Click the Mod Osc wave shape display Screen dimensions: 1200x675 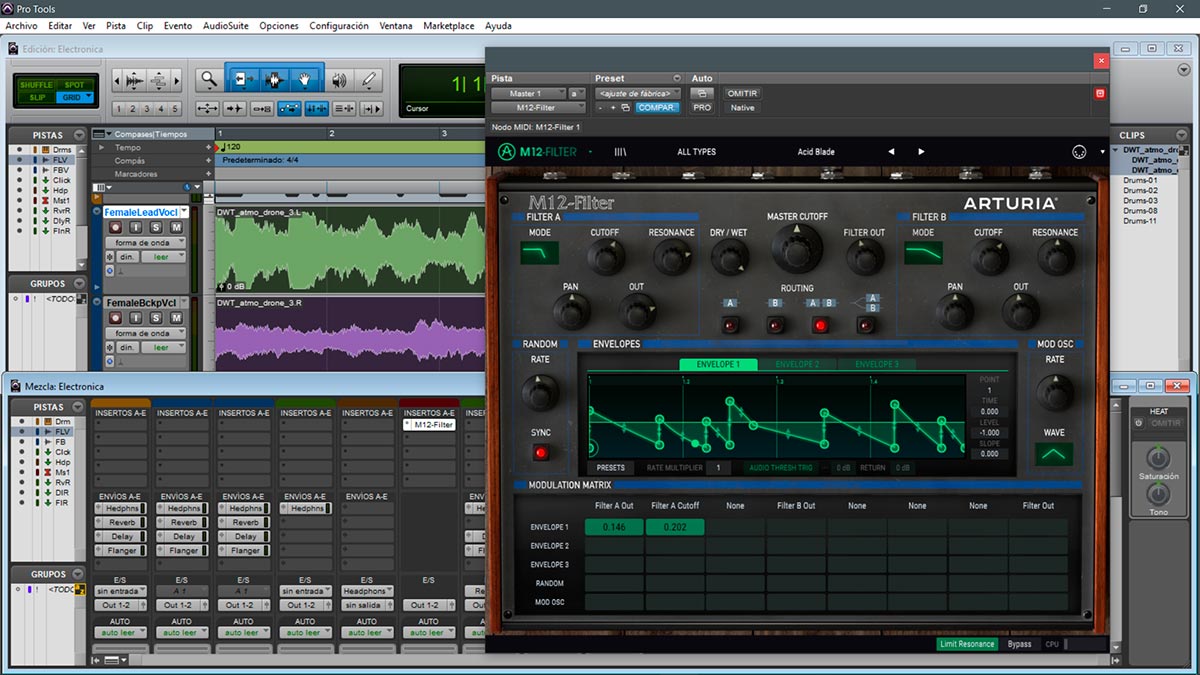[x=1054, y=454]
